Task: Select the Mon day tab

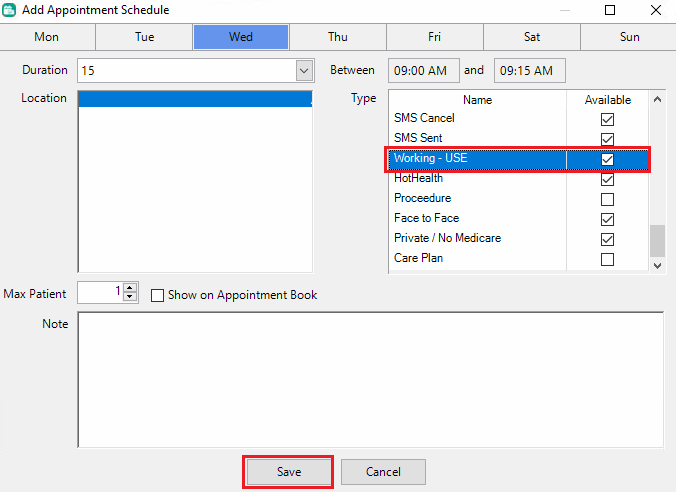Action: coord(47,37)
